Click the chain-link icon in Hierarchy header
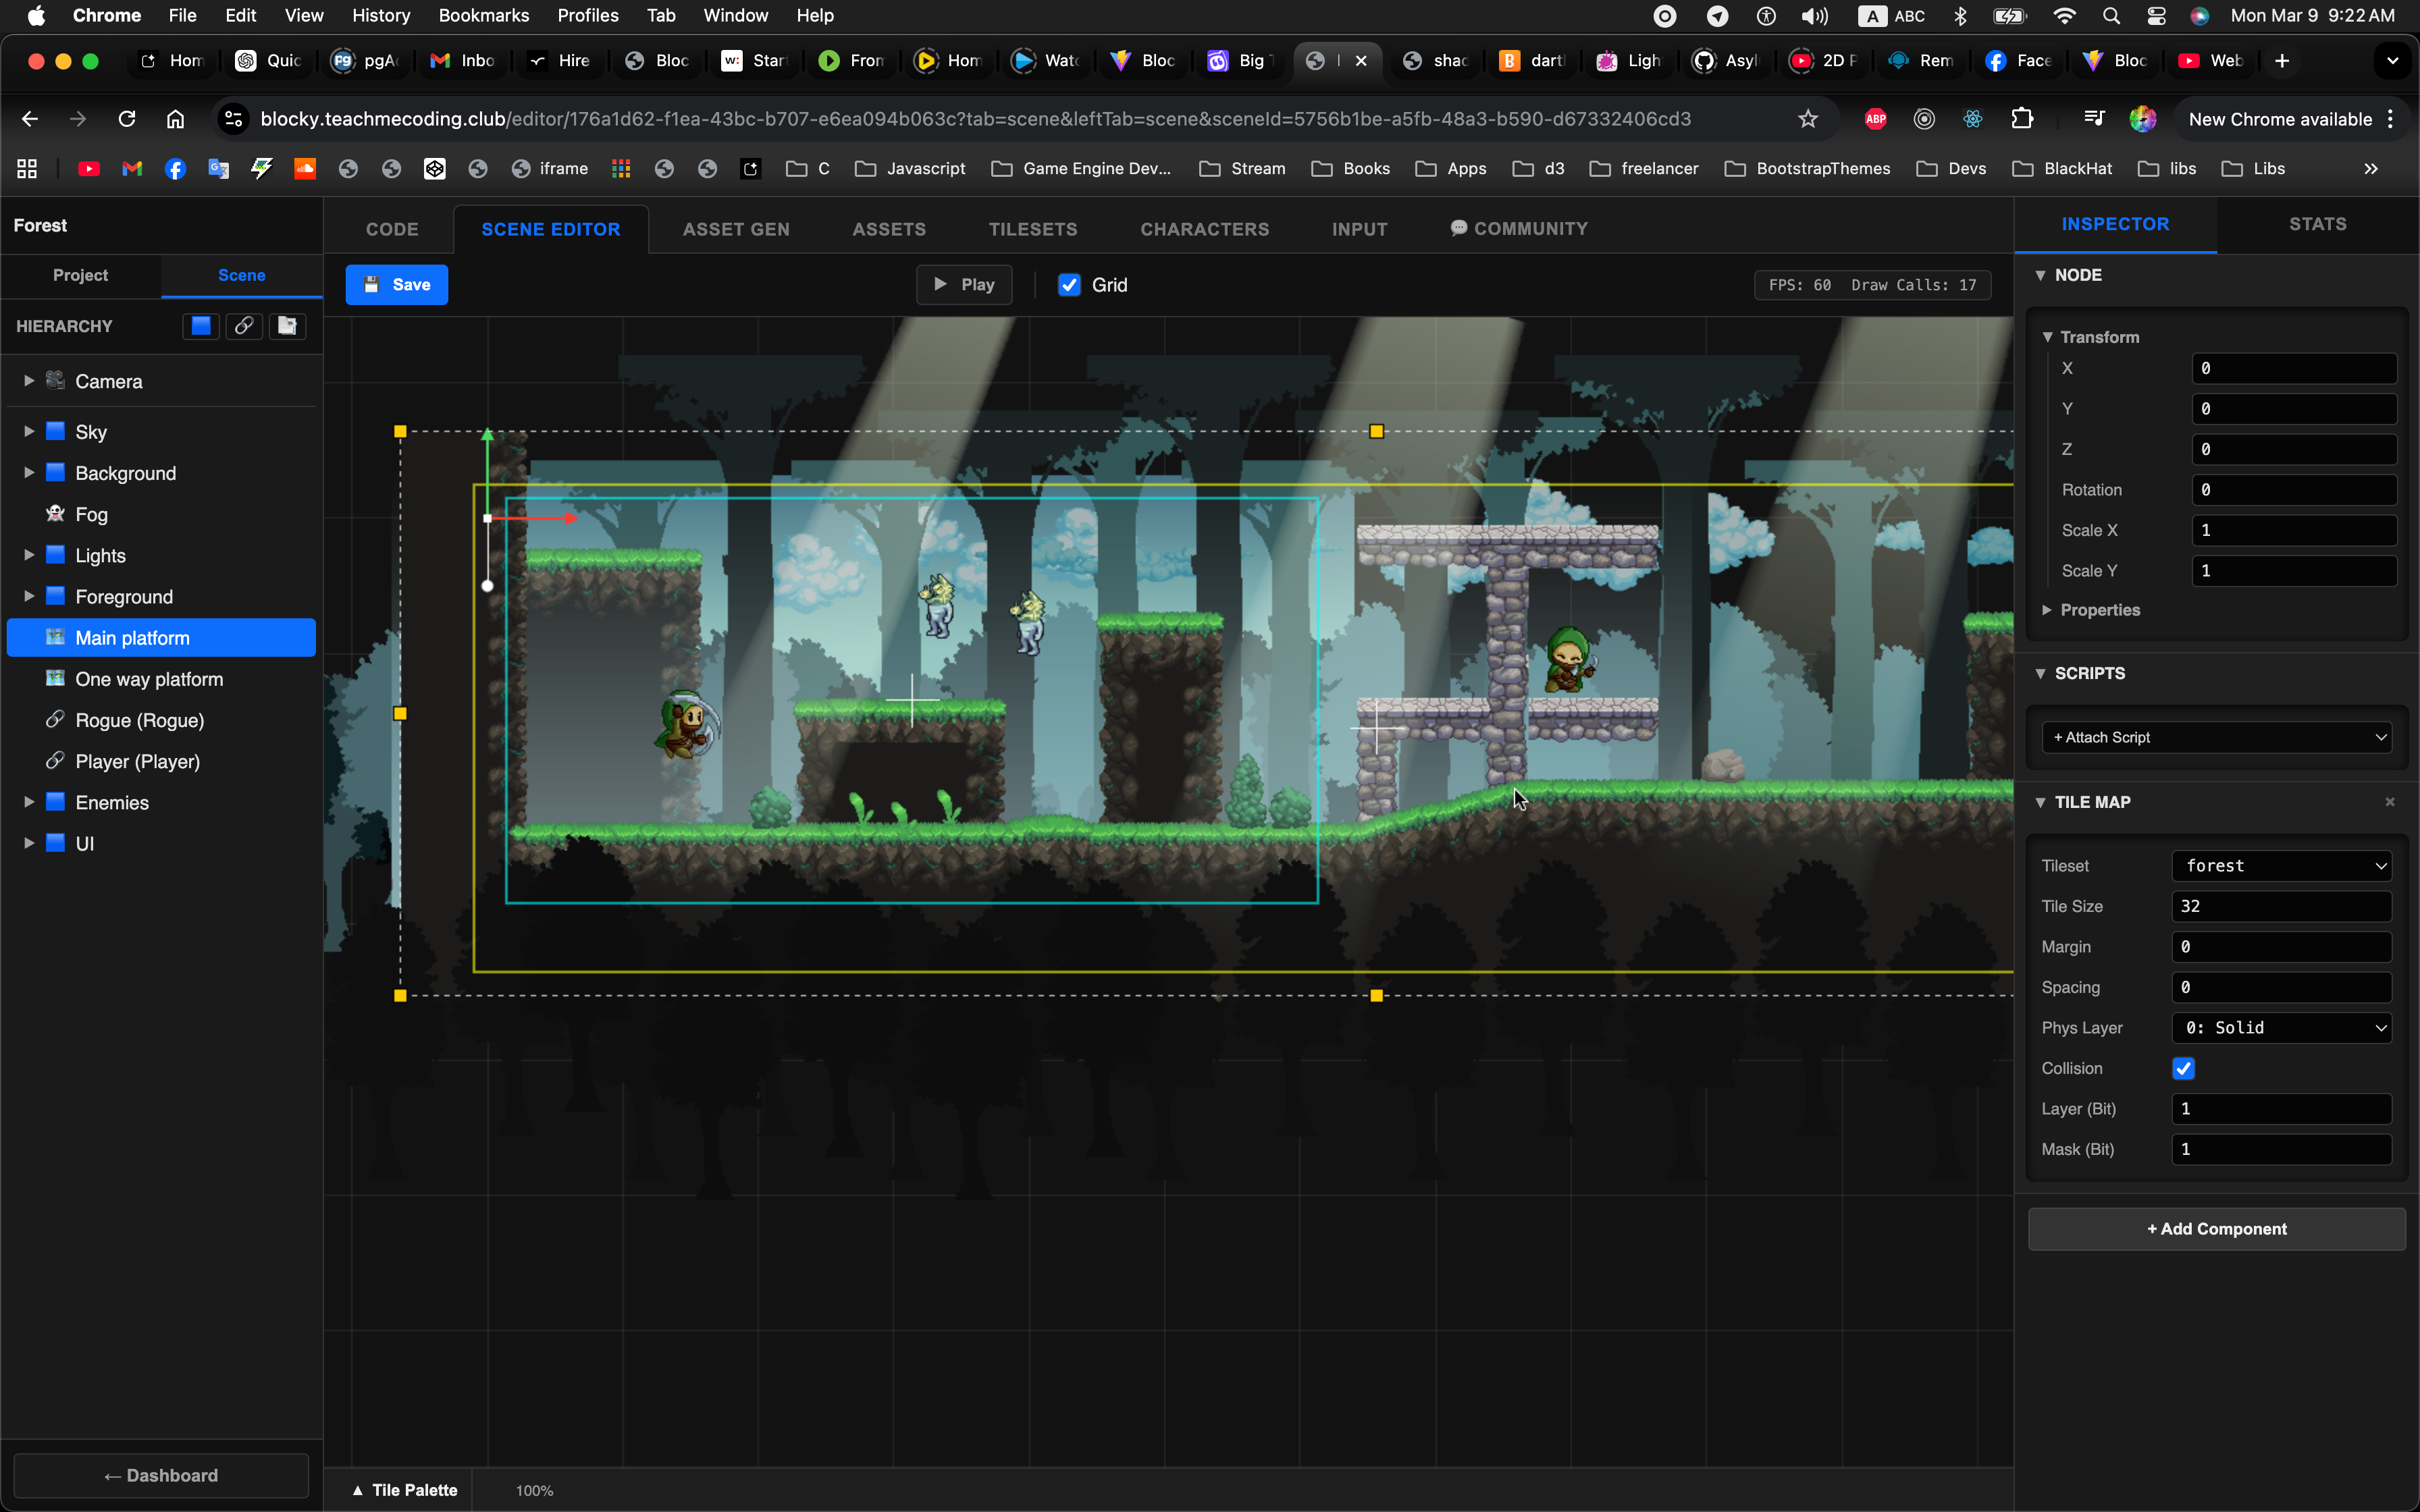 pos(244,326)
